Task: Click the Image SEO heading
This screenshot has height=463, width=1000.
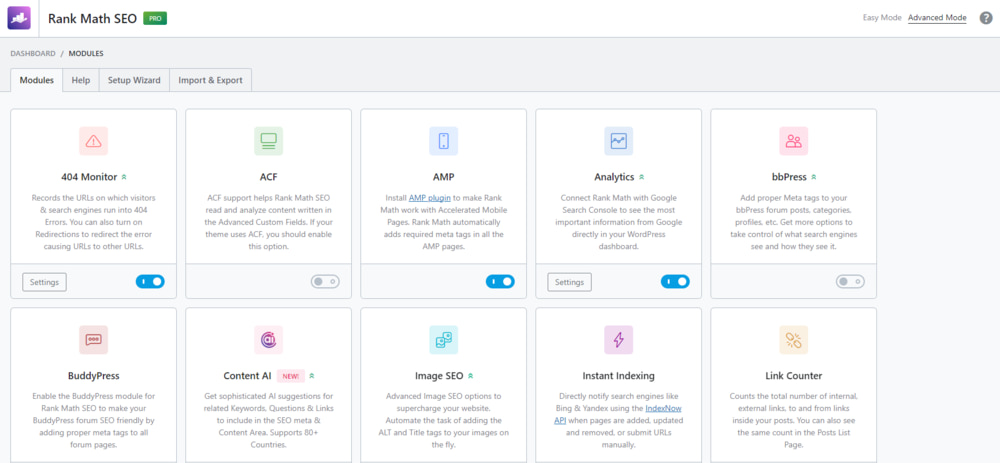Action: (439, 376)
